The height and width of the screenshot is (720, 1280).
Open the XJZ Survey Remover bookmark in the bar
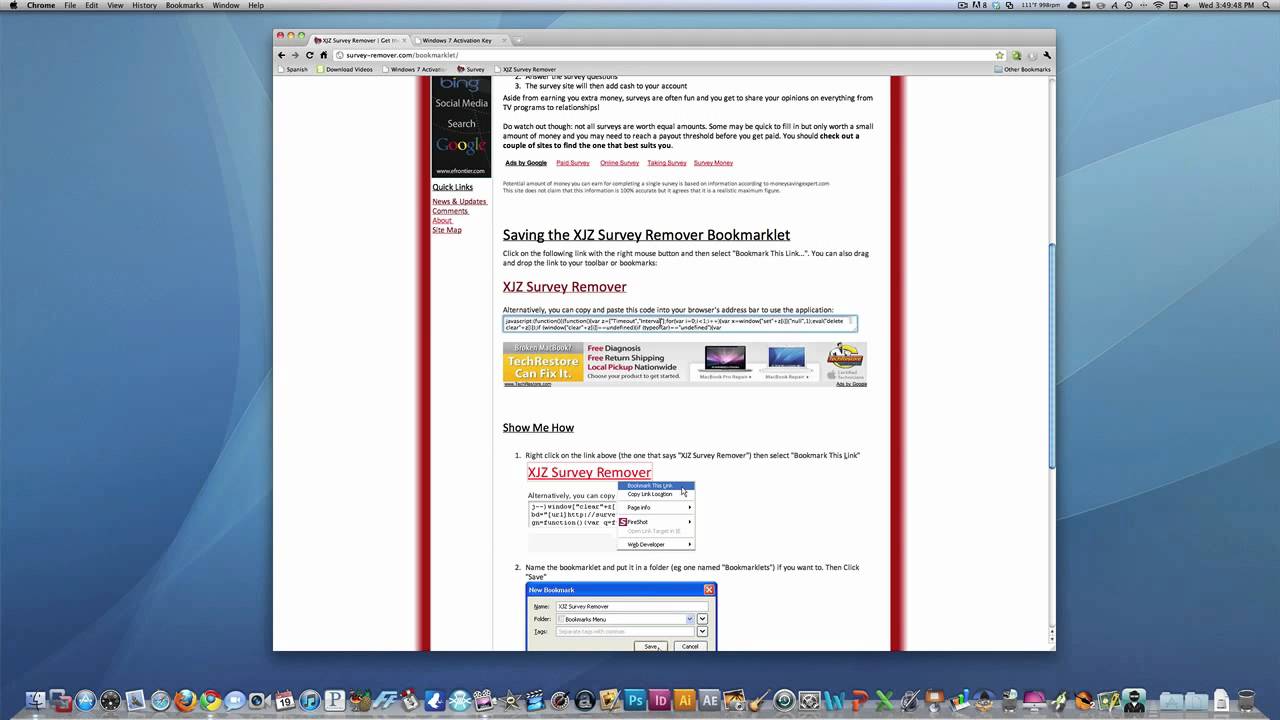pos(524,69)
